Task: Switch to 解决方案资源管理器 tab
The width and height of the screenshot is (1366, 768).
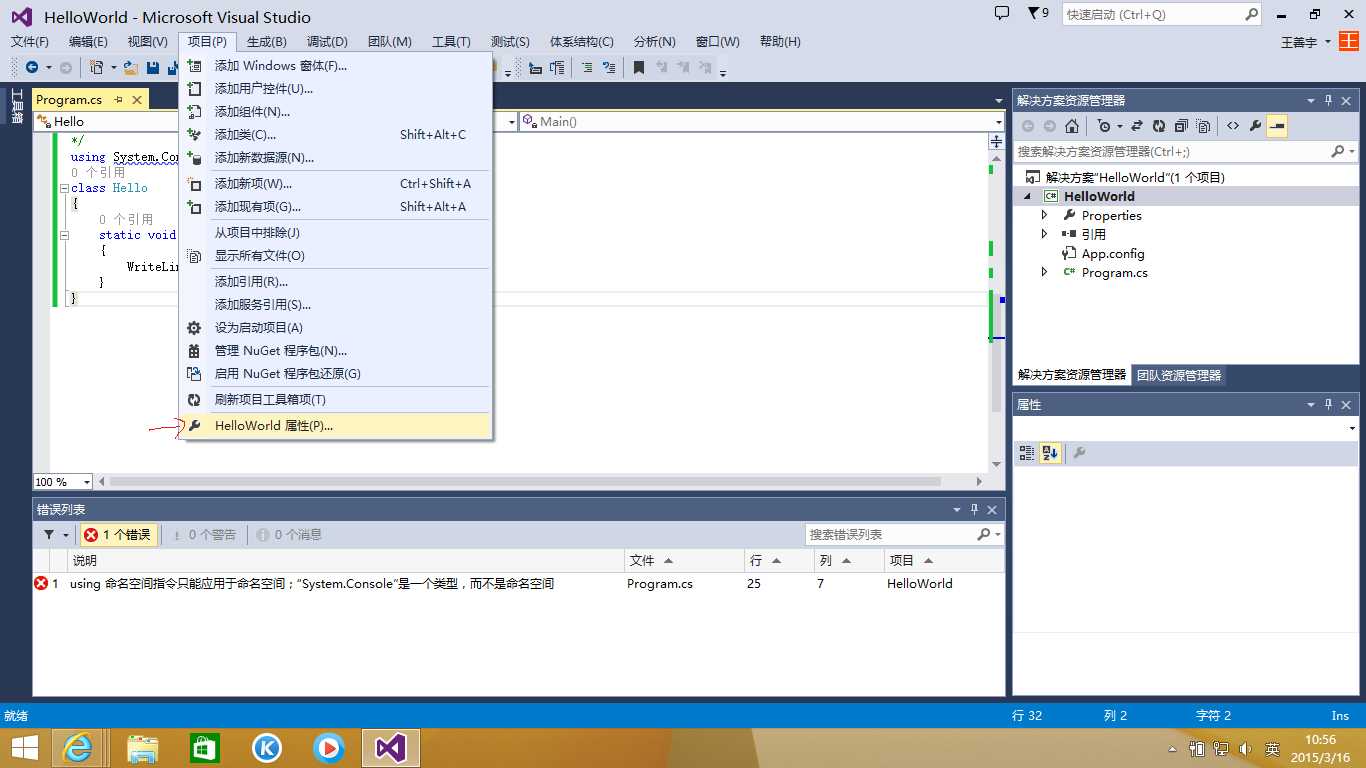Action: click(1072, 375)
